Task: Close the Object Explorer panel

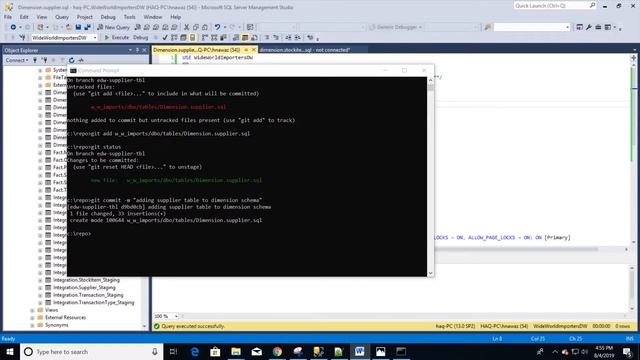Action: point(144,50)
